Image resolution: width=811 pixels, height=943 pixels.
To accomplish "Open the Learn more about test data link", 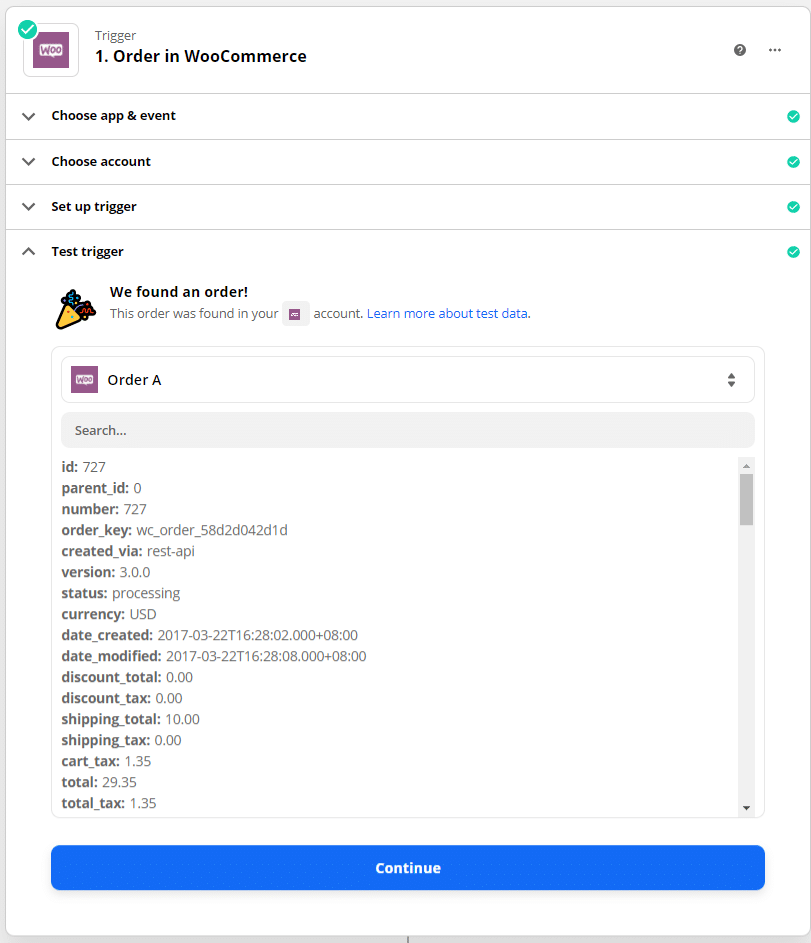I will [x=447, y=314].
